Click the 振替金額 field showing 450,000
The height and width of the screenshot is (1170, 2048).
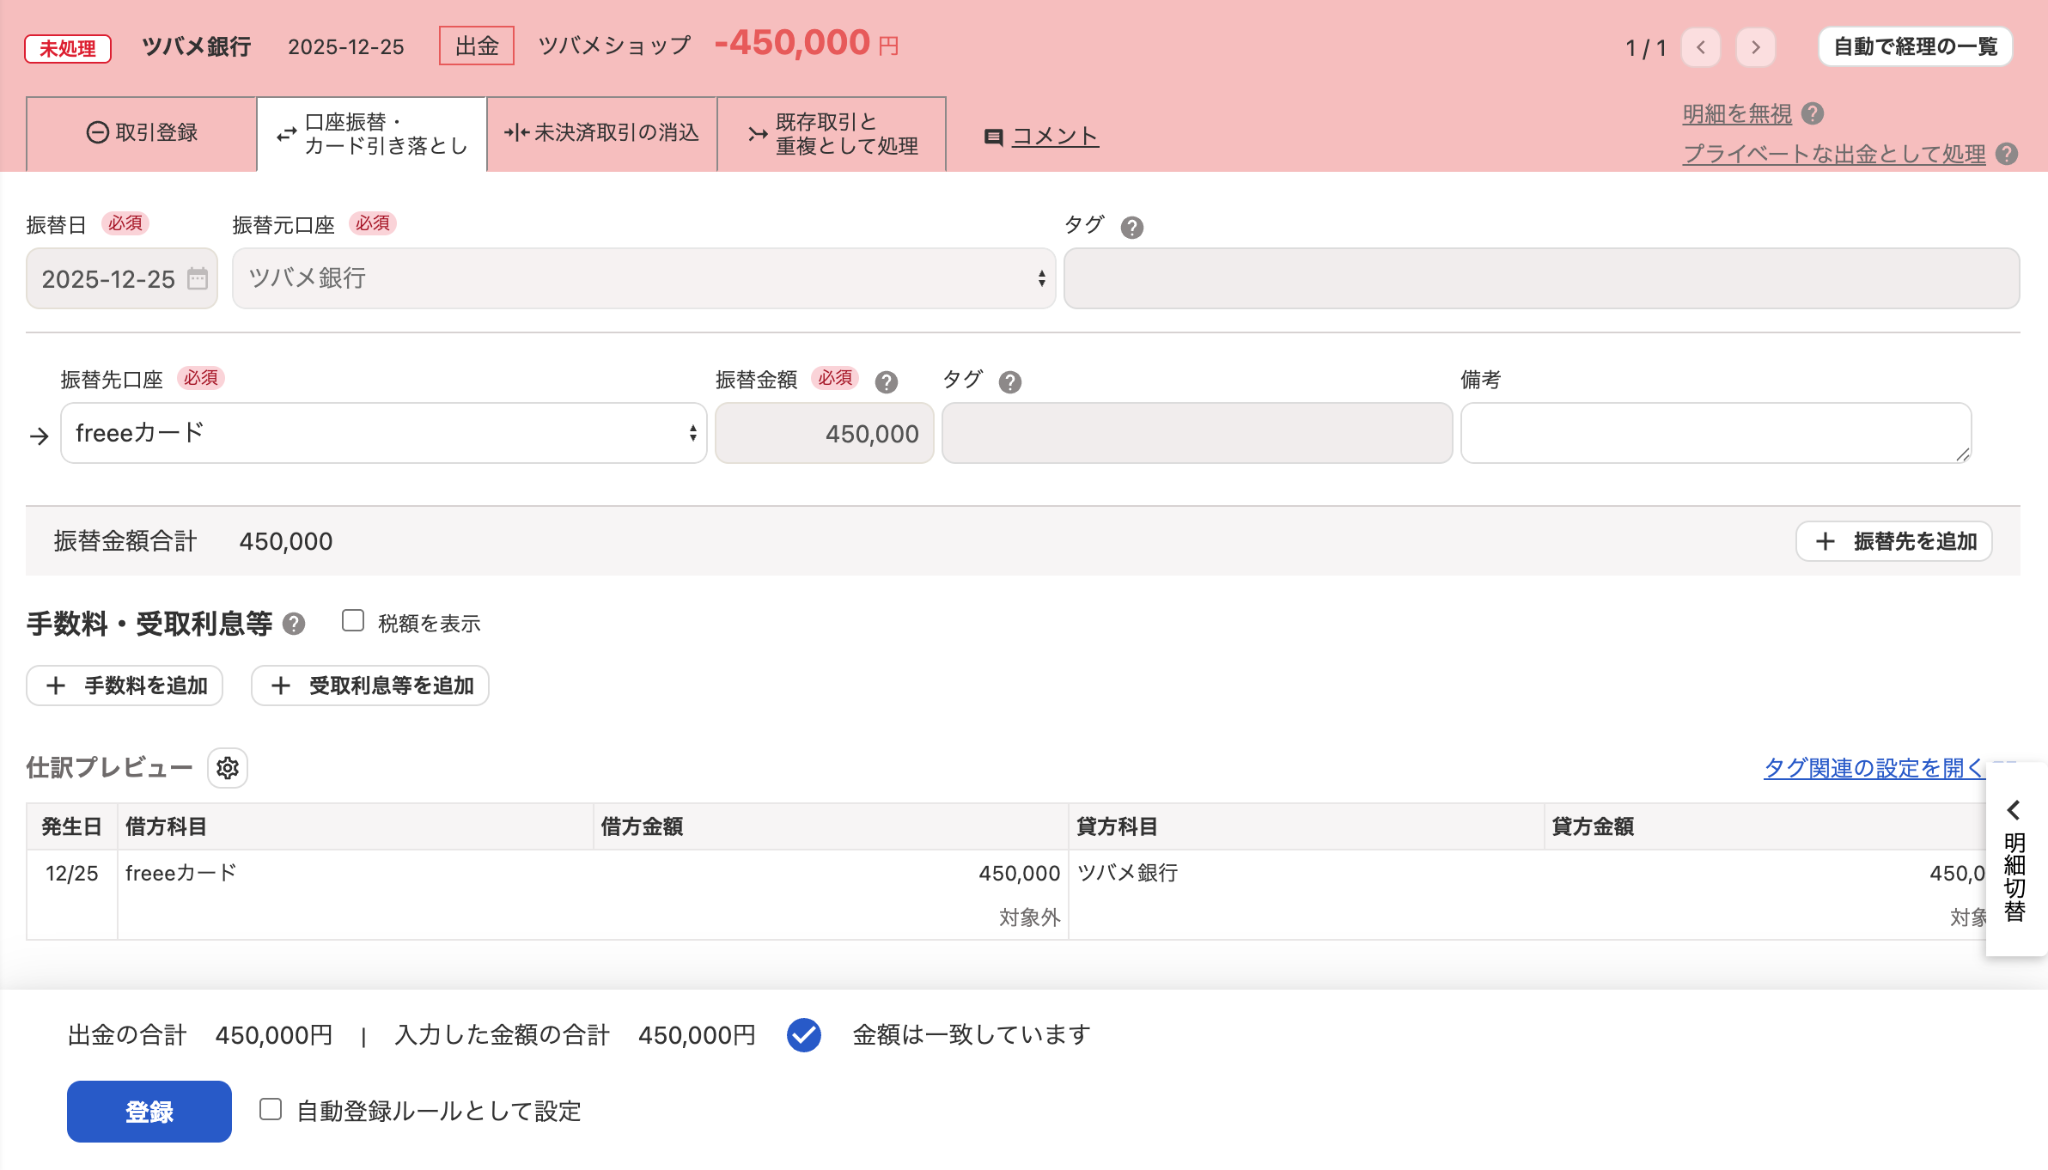pyautogui.click(x=825, y=433)
